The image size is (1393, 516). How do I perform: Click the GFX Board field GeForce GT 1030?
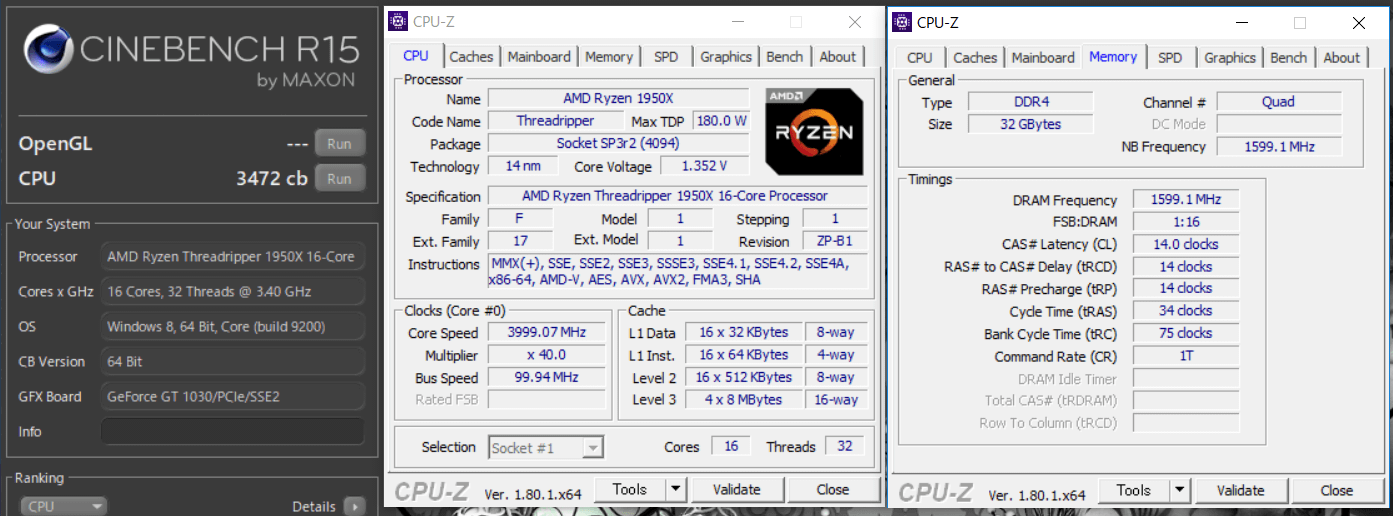tap(232, 396)
